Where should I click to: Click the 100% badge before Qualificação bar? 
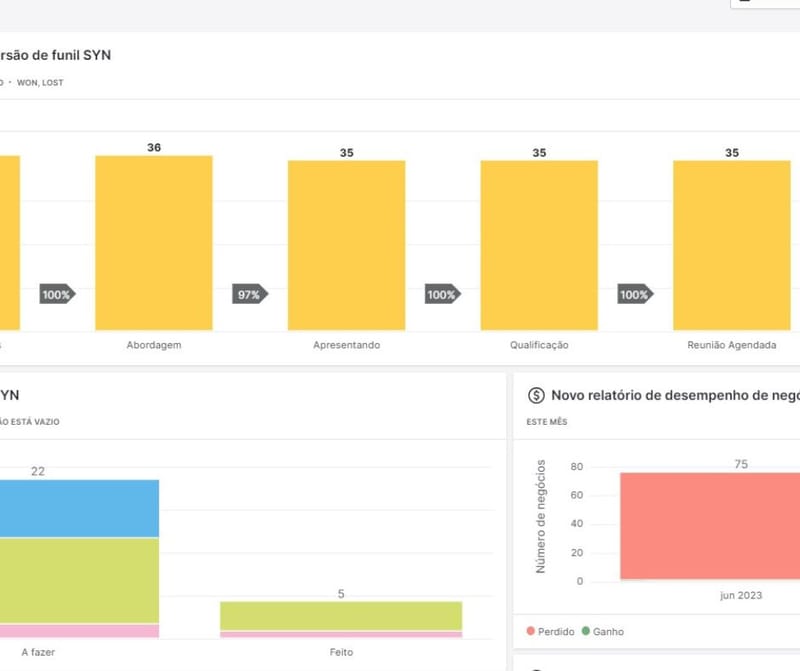click(x=442, y=295)
